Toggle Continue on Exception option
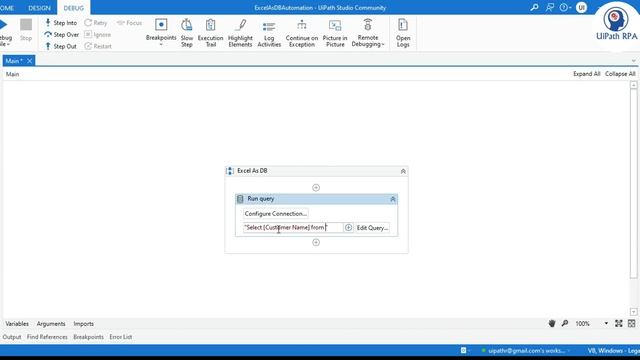Image resolution: width=640 pixels, height=360 pixels. (x=302, y=33)
